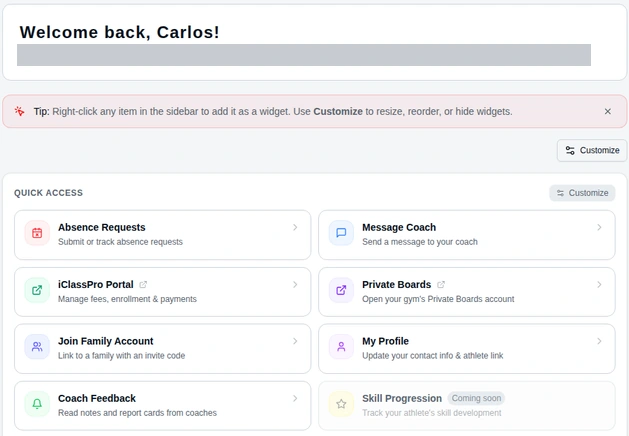Open Message Coach card title
The width and height of the screenshot is (629, 436).
tap(399, 227)
